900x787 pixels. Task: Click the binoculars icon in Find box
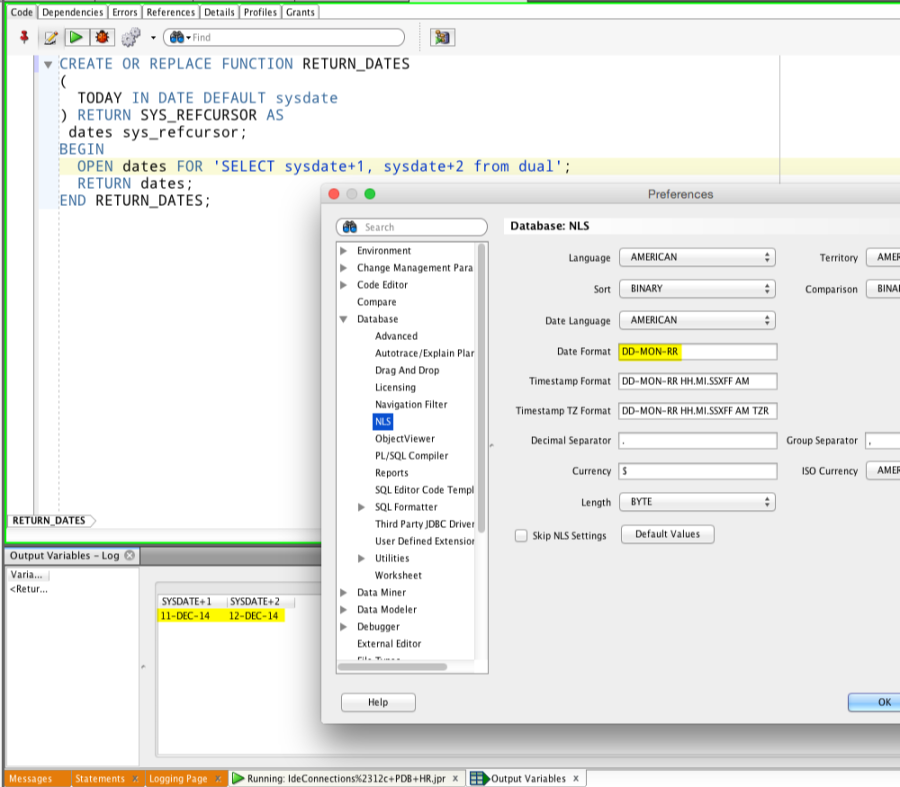point(177,38)
